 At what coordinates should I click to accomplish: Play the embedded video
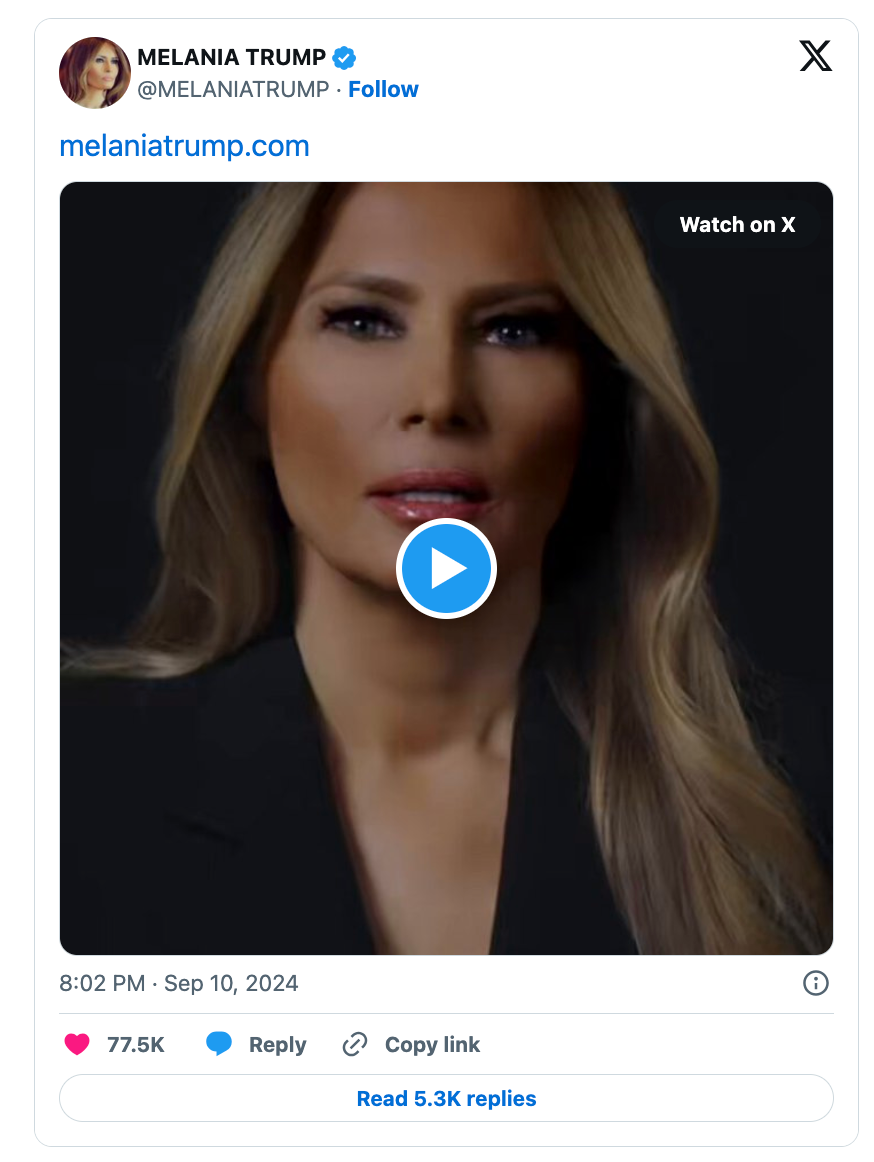pos(446,568)
